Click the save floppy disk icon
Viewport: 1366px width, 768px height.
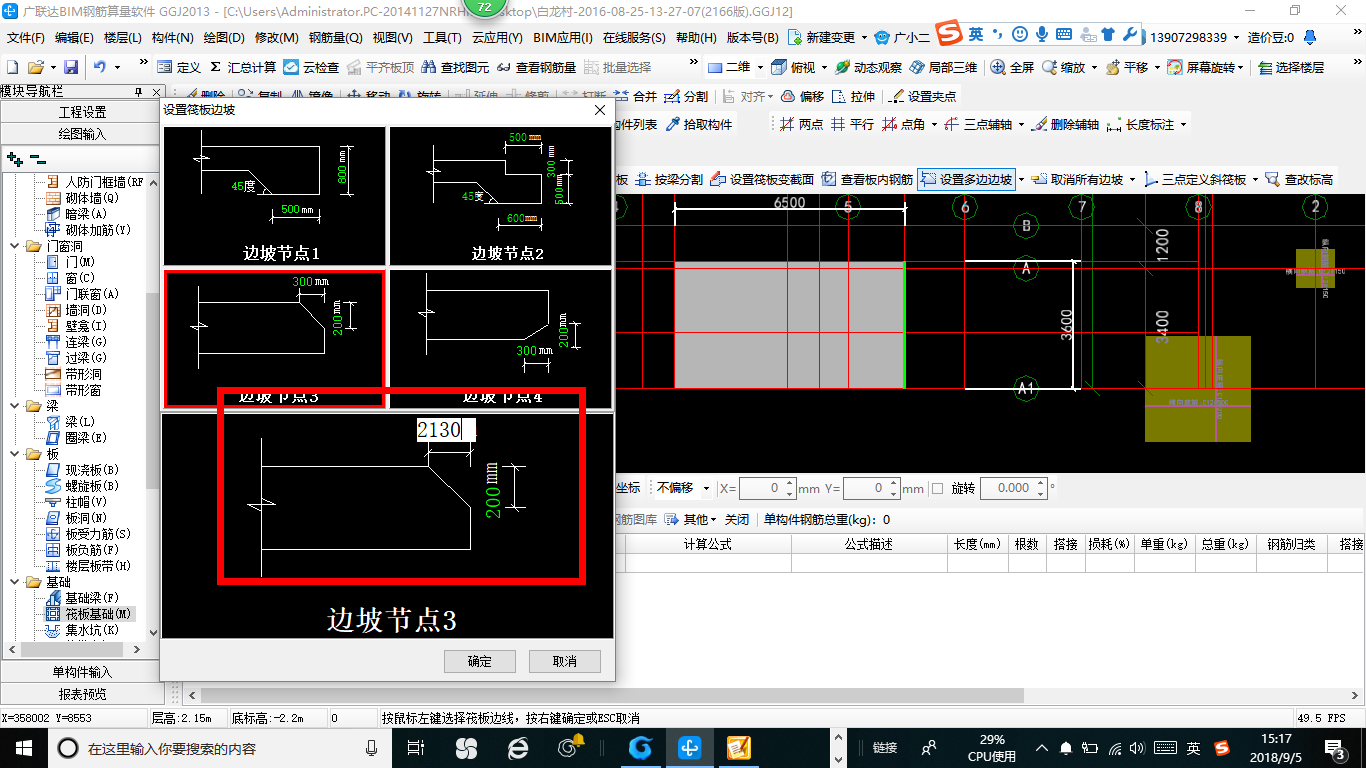pos(71,67)
